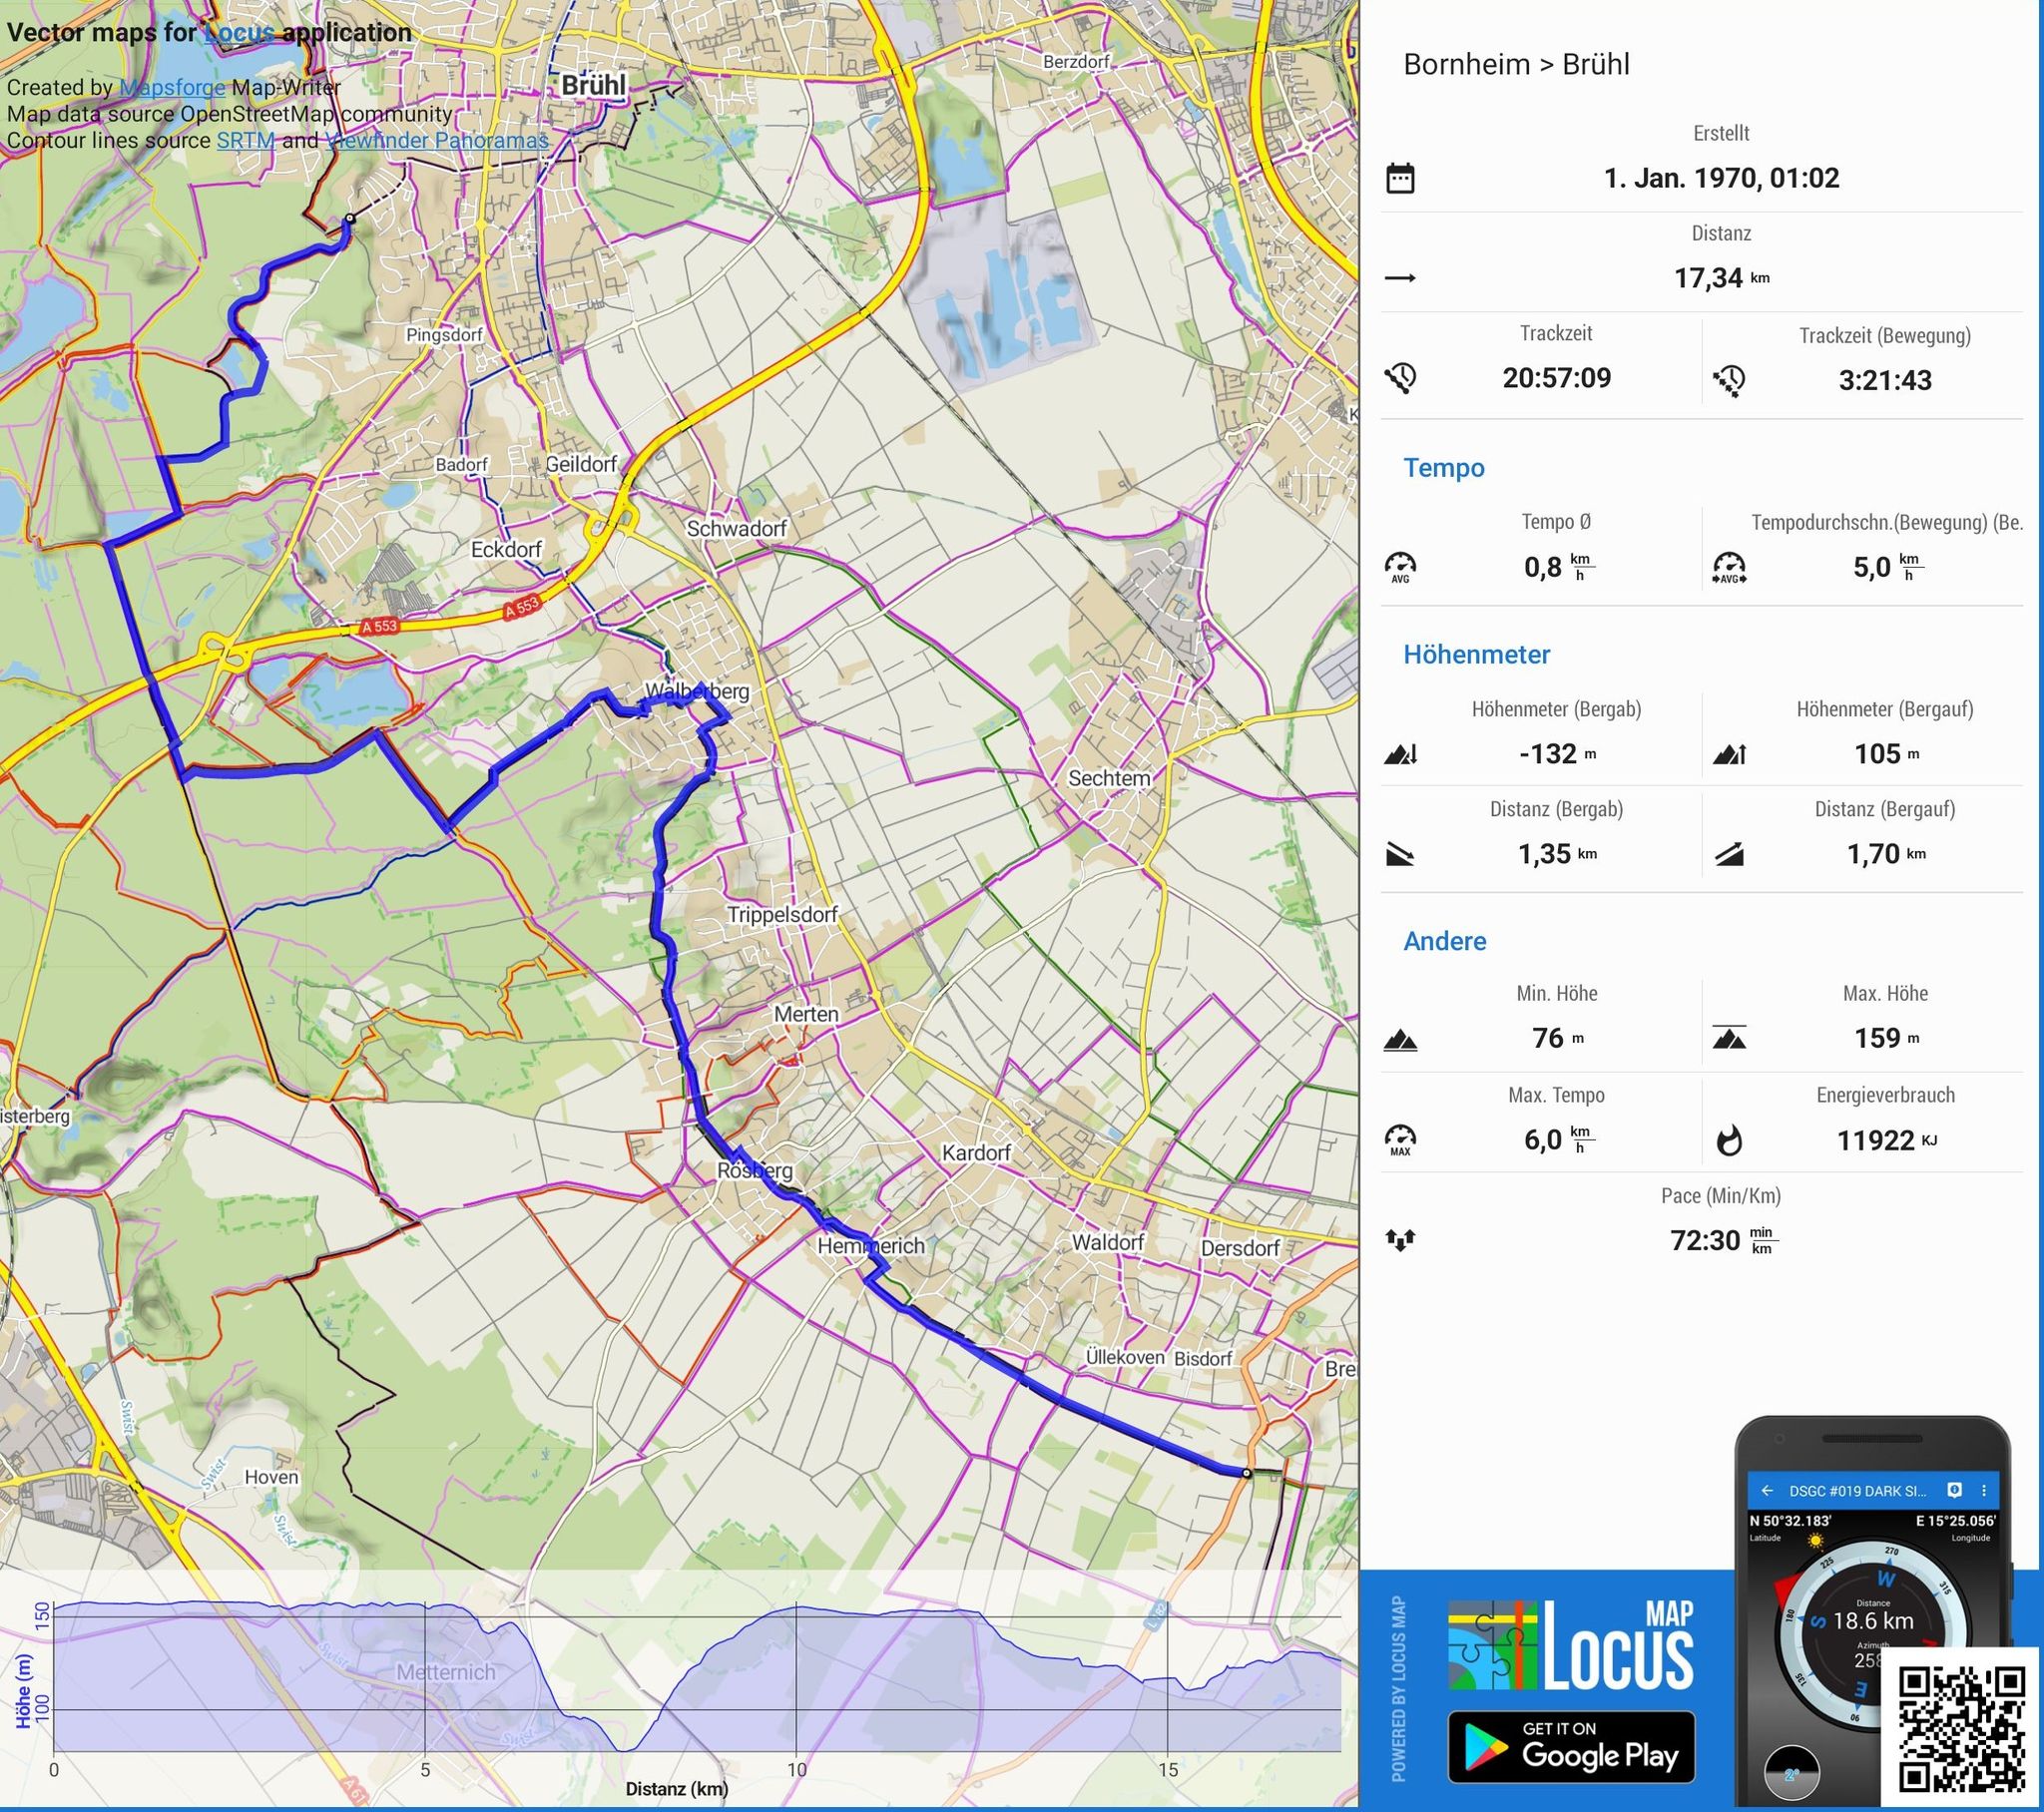Click the Trackzeit clock icon
Viewport: 2044px width, 1812px height.
1400,377
